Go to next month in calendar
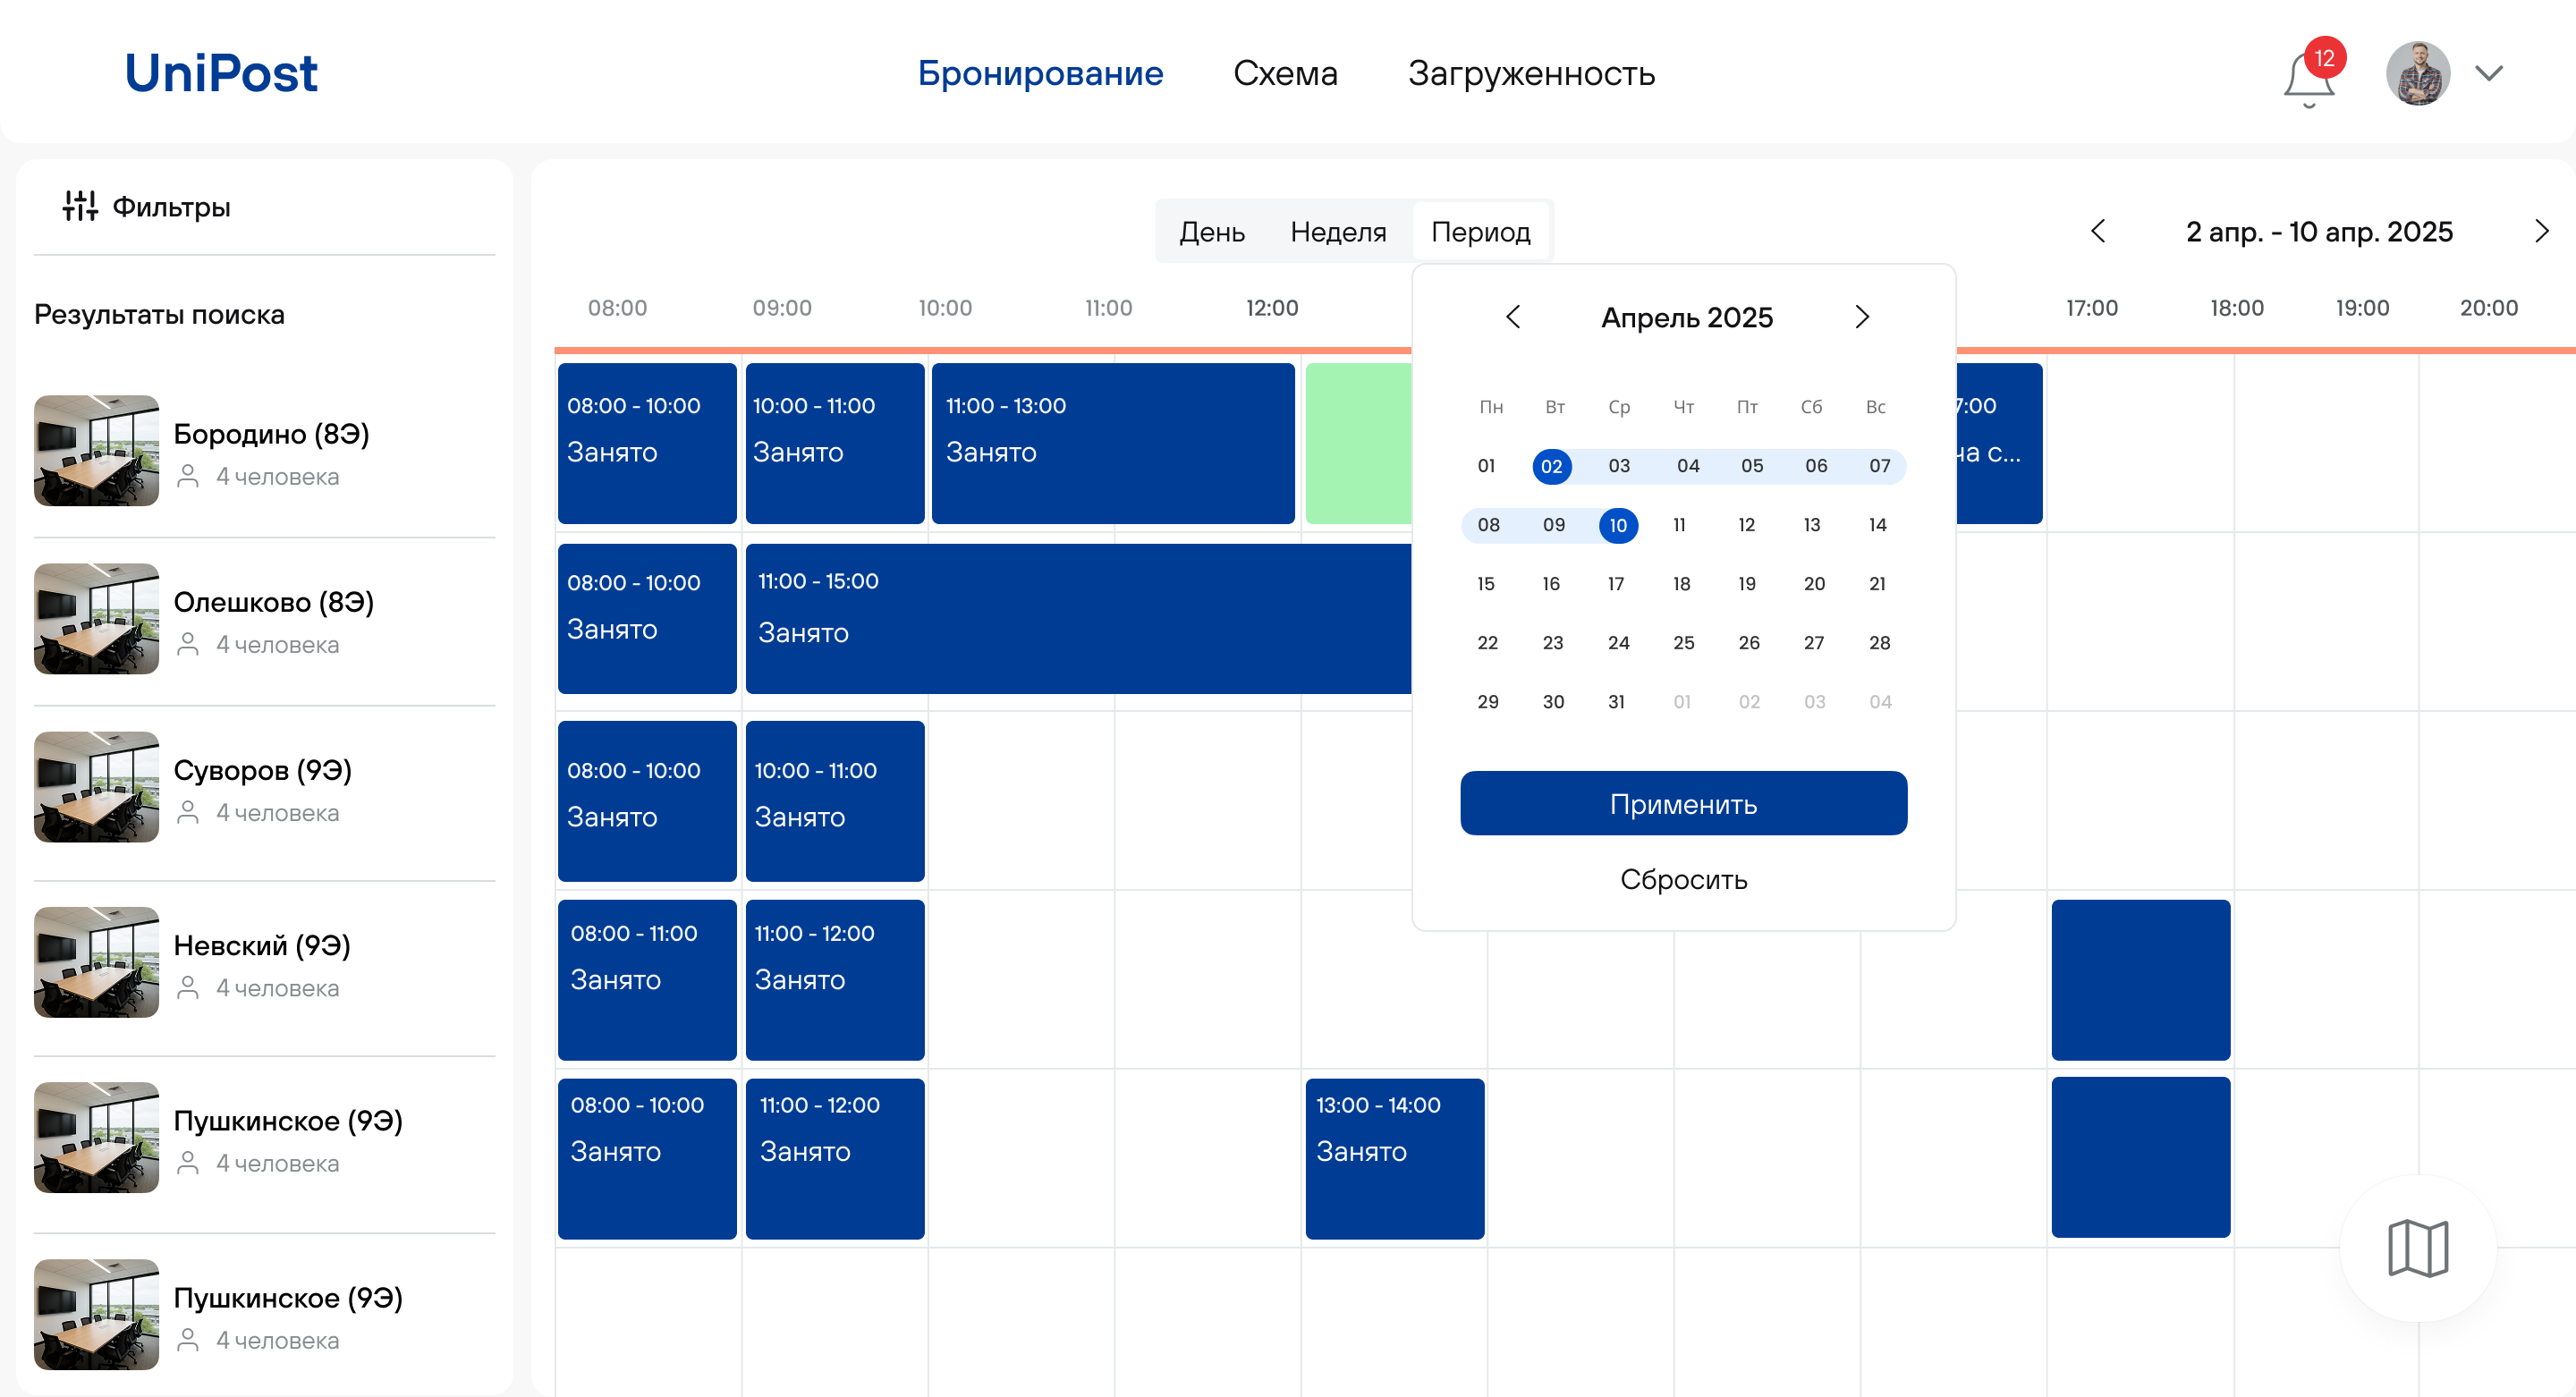This screenshot has height=1397, width=2576. 1861,317
